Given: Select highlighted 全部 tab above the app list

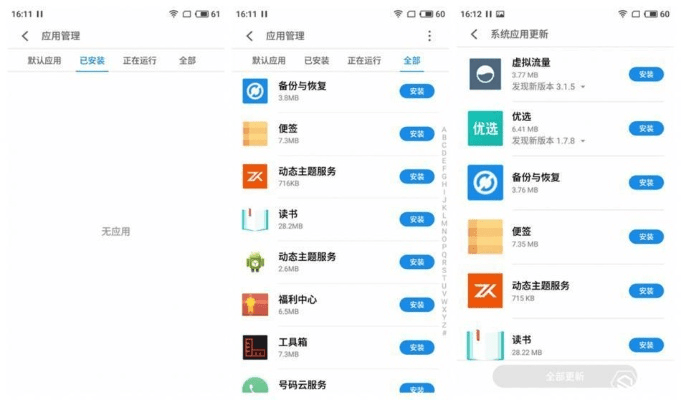Looking at the screenshot, I should pos(412,60).
